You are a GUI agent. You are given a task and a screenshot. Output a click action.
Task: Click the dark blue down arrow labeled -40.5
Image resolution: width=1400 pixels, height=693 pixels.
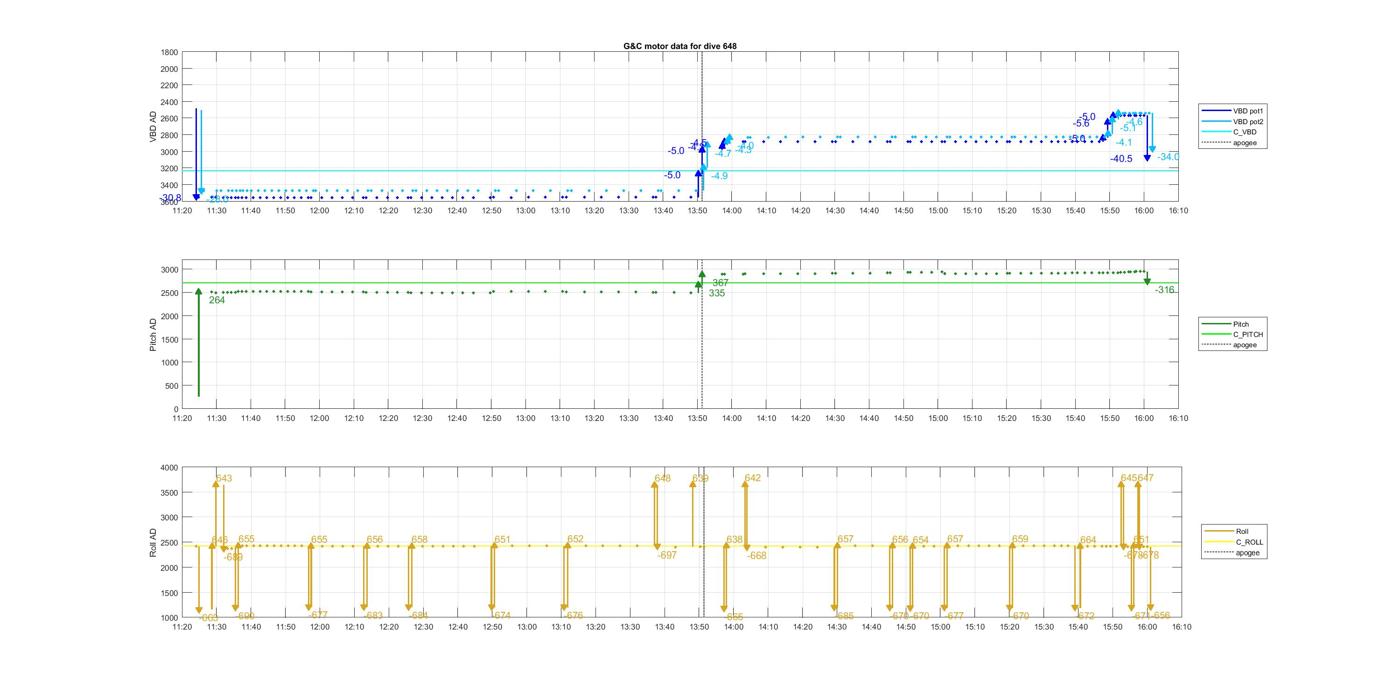[x=1147, y=137]
